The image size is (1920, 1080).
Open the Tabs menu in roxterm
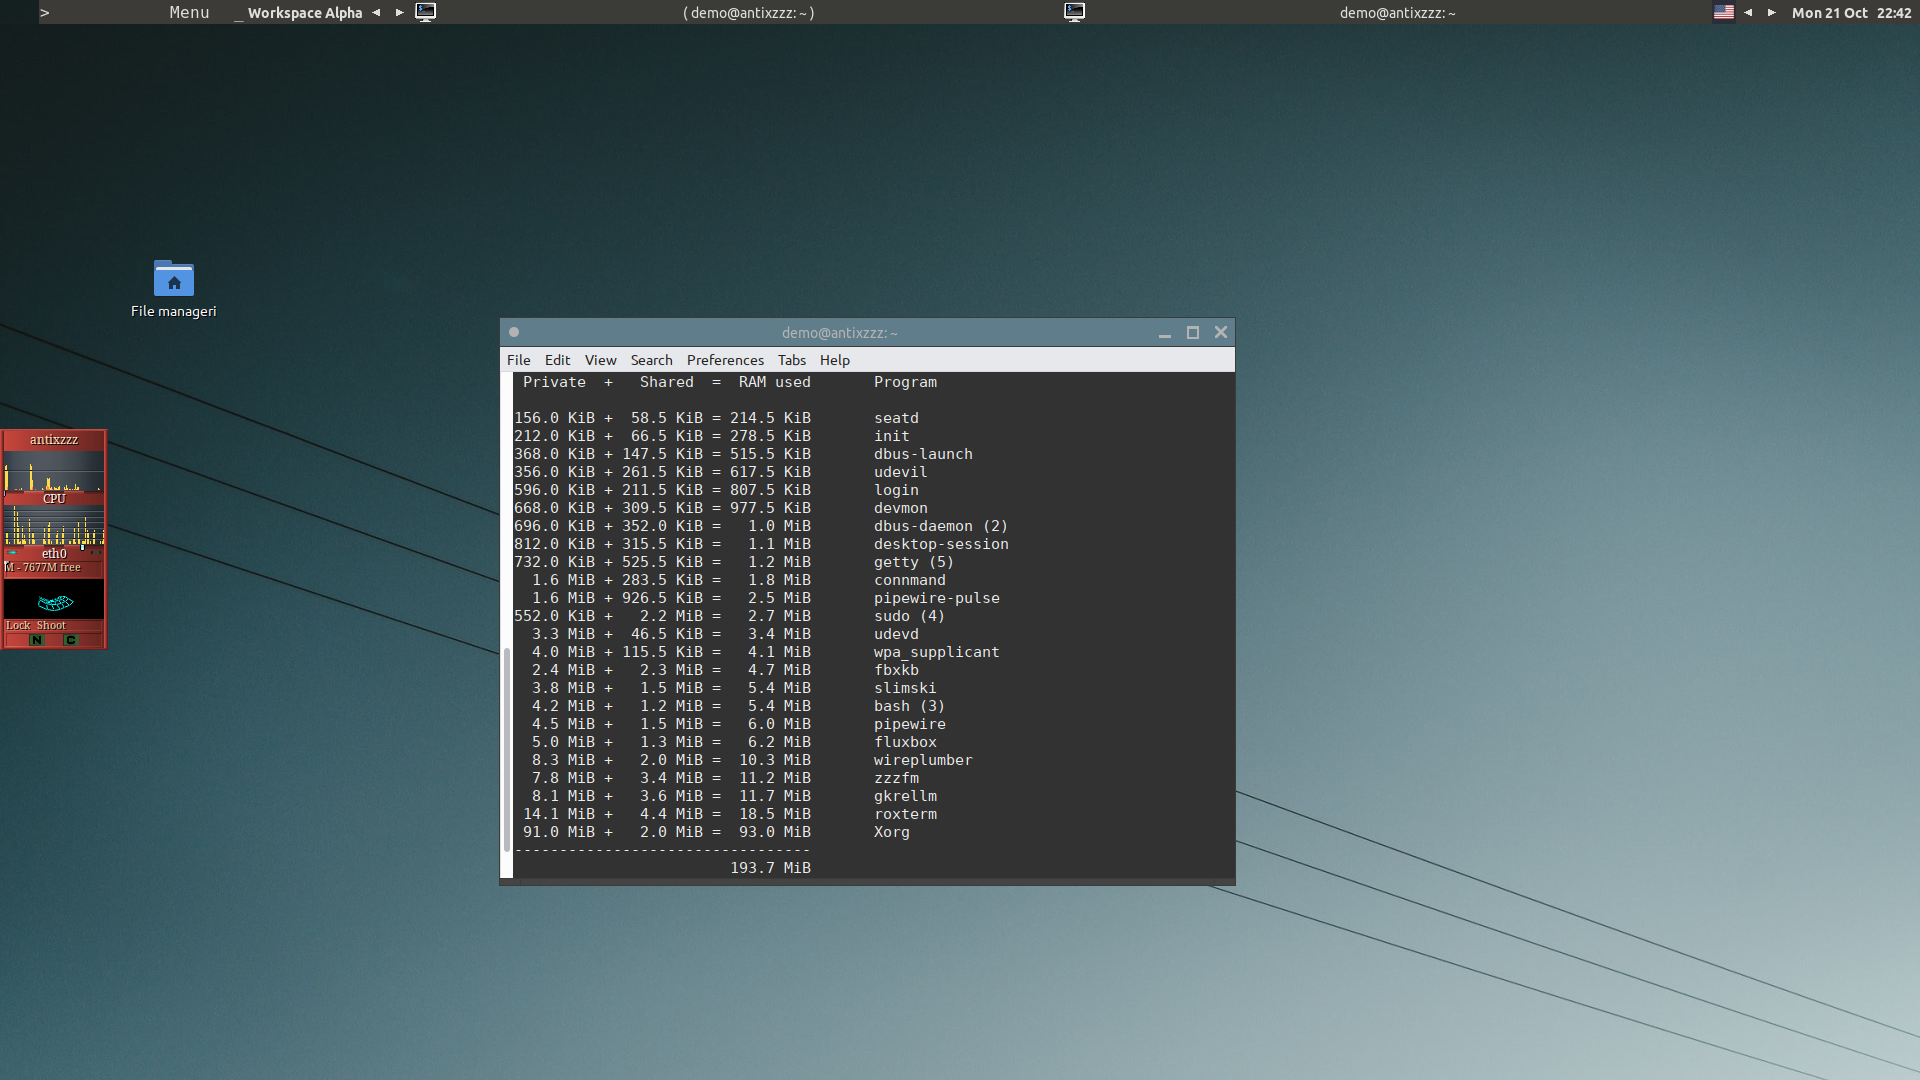[791, 360]
